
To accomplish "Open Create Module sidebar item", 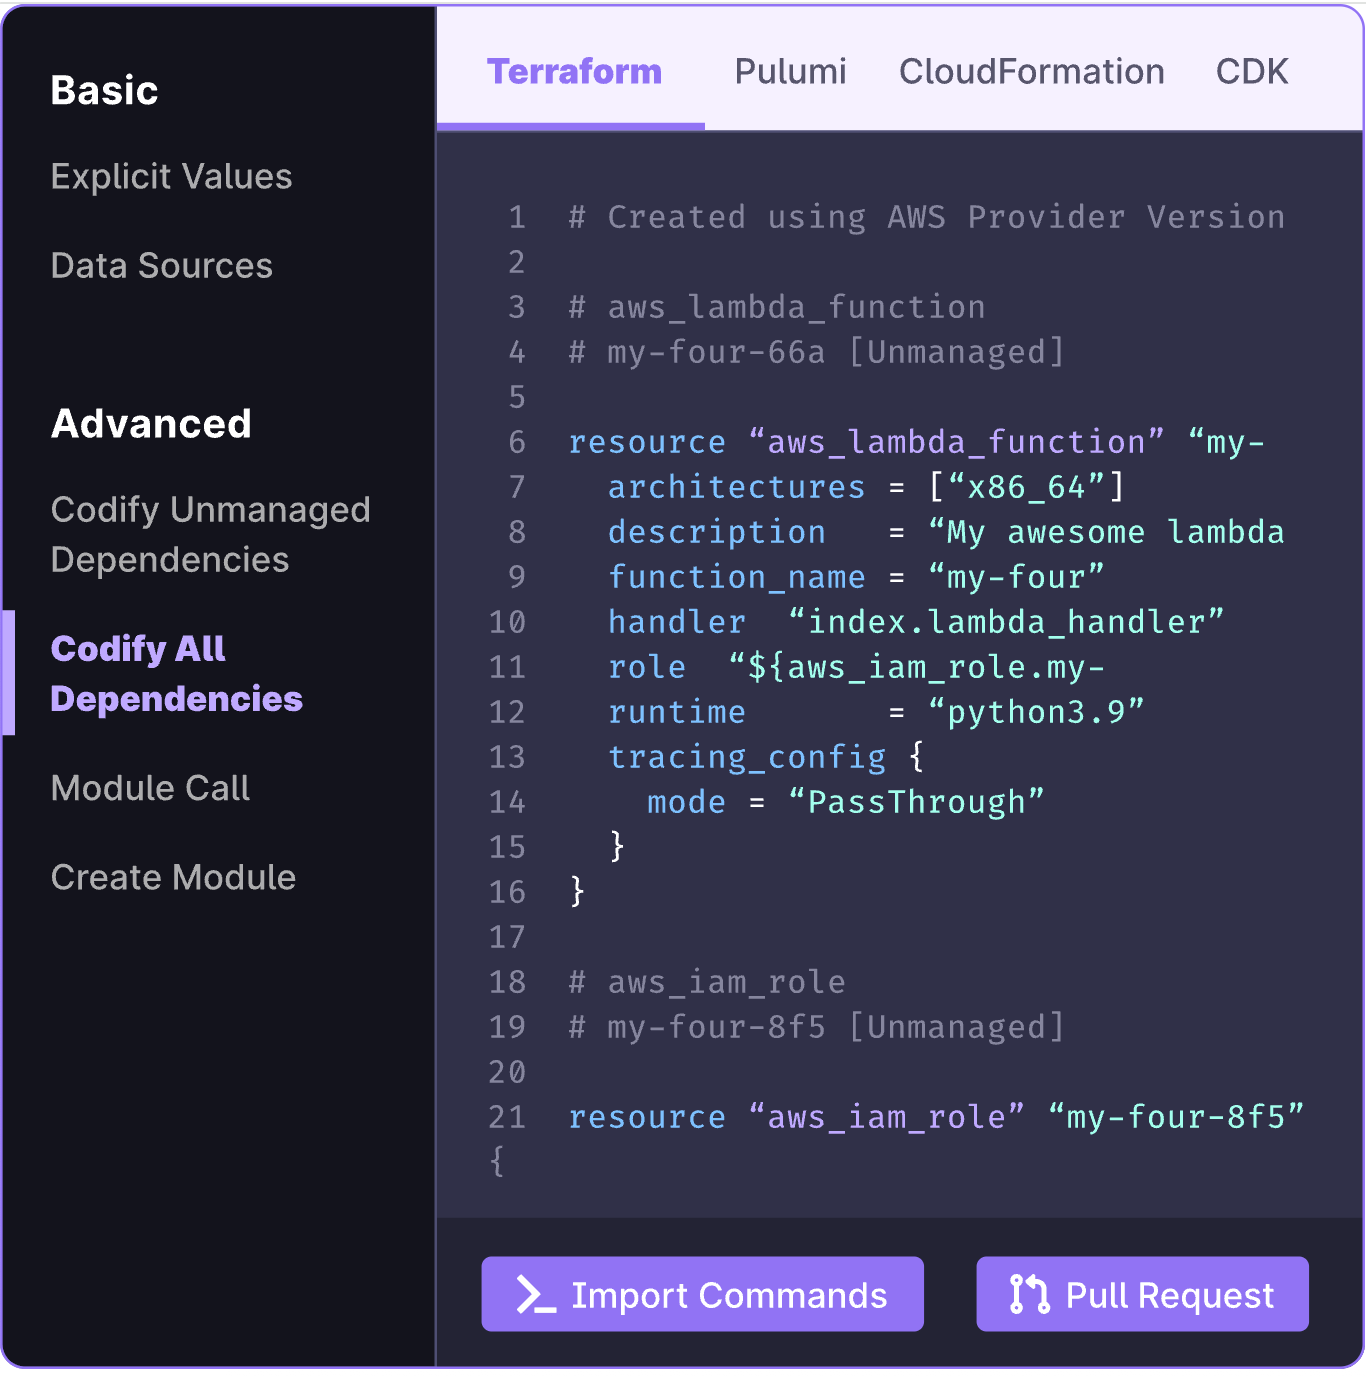I will 173,877.
